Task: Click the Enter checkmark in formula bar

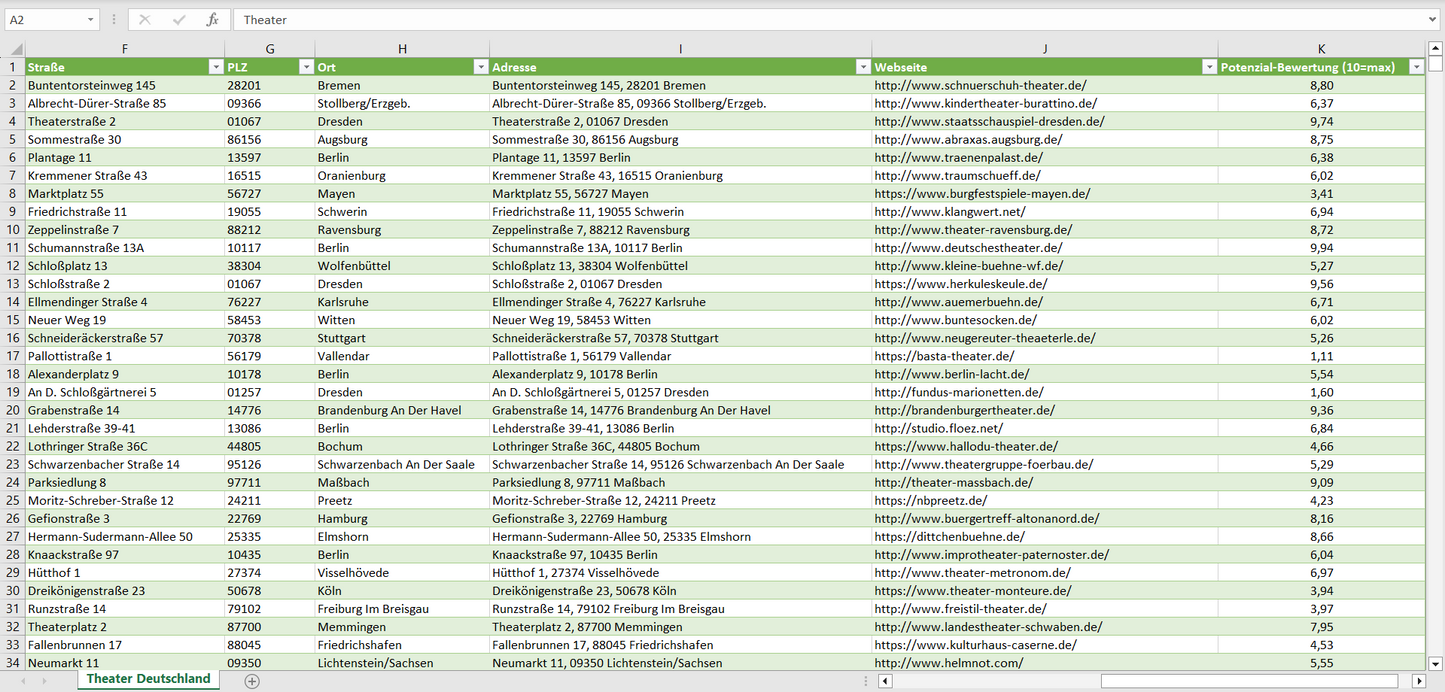Action: point(179,20)
